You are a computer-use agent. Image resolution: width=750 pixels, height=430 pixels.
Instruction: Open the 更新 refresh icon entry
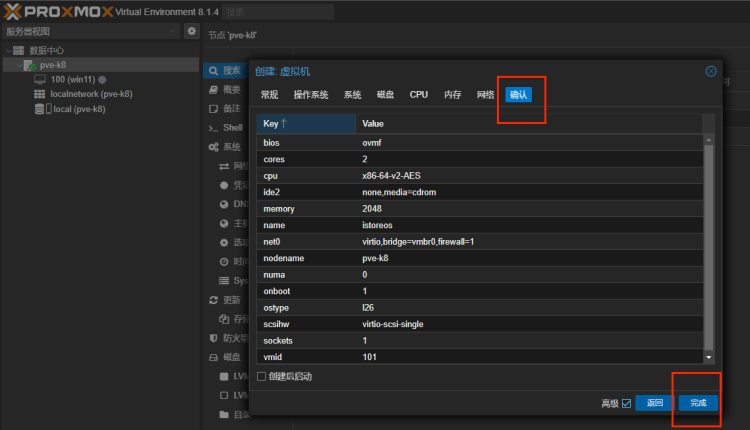pyautogui.click(x=213, y=300)
